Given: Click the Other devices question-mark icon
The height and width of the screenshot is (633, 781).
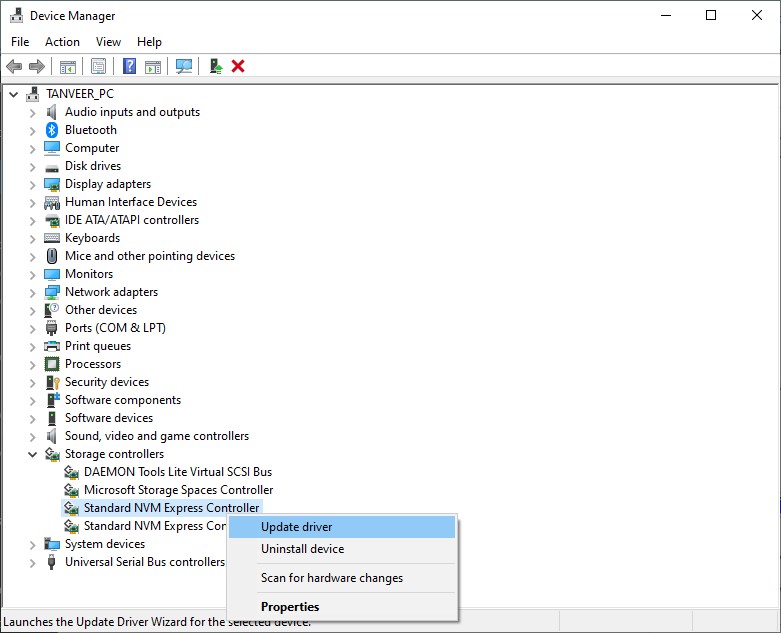Looking at the screenshot, I should pyautogui.click(x=52, y=310).
